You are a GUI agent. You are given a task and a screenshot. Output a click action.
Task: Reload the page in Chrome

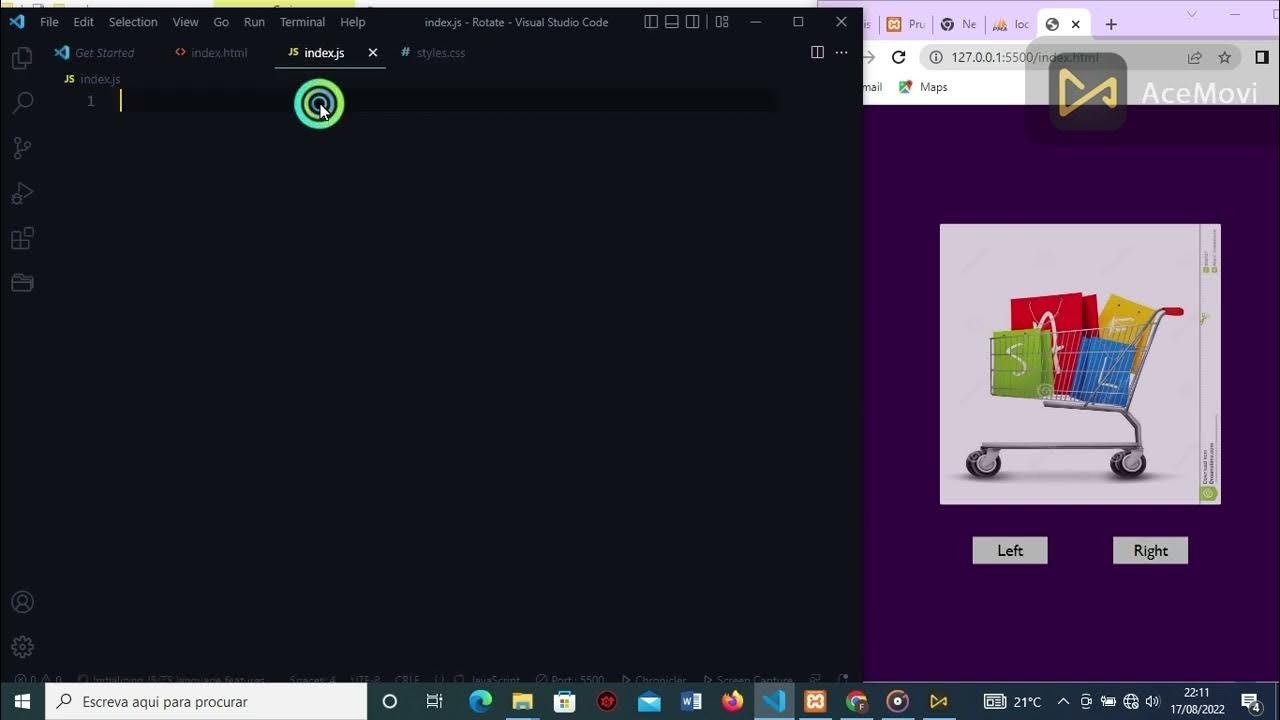898,57
